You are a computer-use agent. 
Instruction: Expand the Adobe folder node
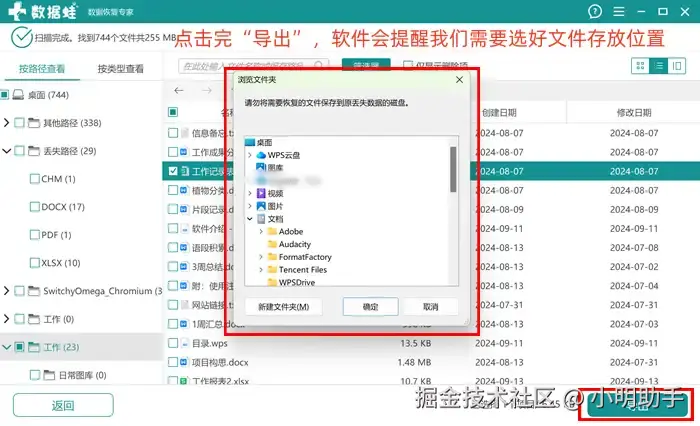tap(261, 231)
